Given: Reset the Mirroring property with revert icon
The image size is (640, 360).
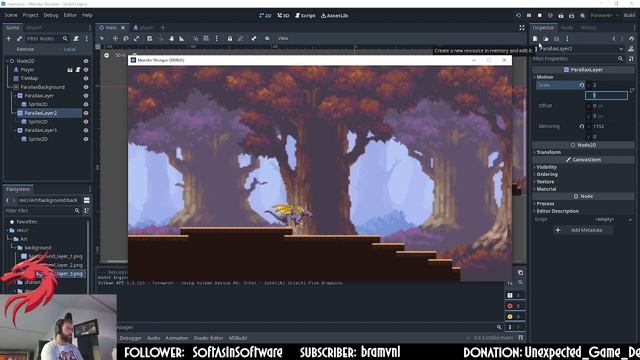Looking at the screenshot, I should coord(582,126).
